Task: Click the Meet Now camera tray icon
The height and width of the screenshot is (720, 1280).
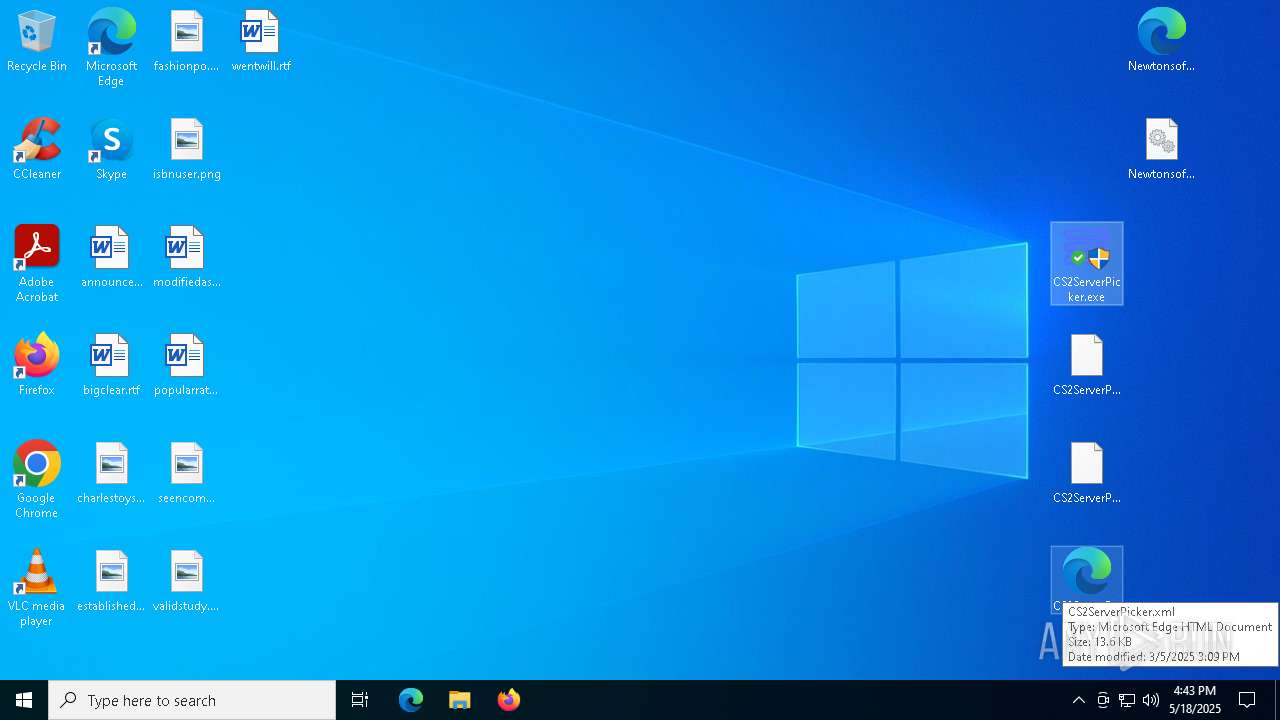Action: (x=1103, y=700)
